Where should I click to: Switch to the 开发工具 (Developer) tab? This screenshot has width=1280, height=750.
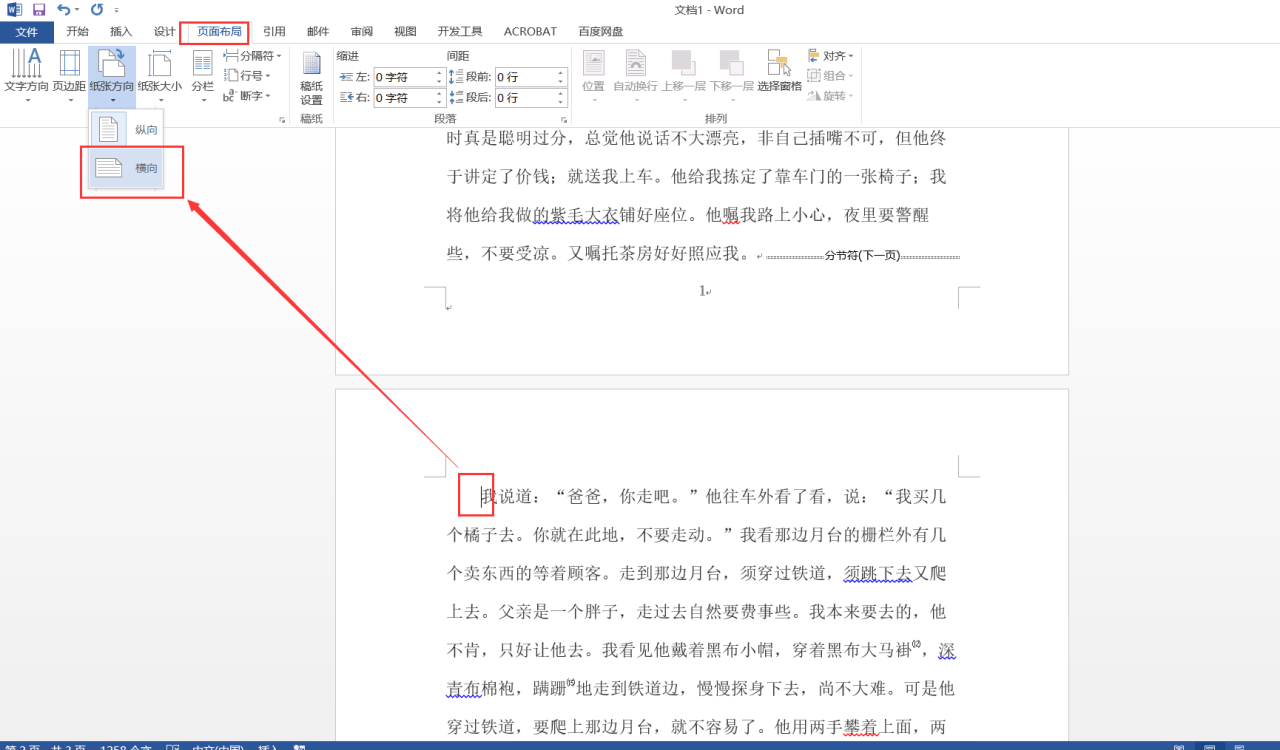pos(460,32)
